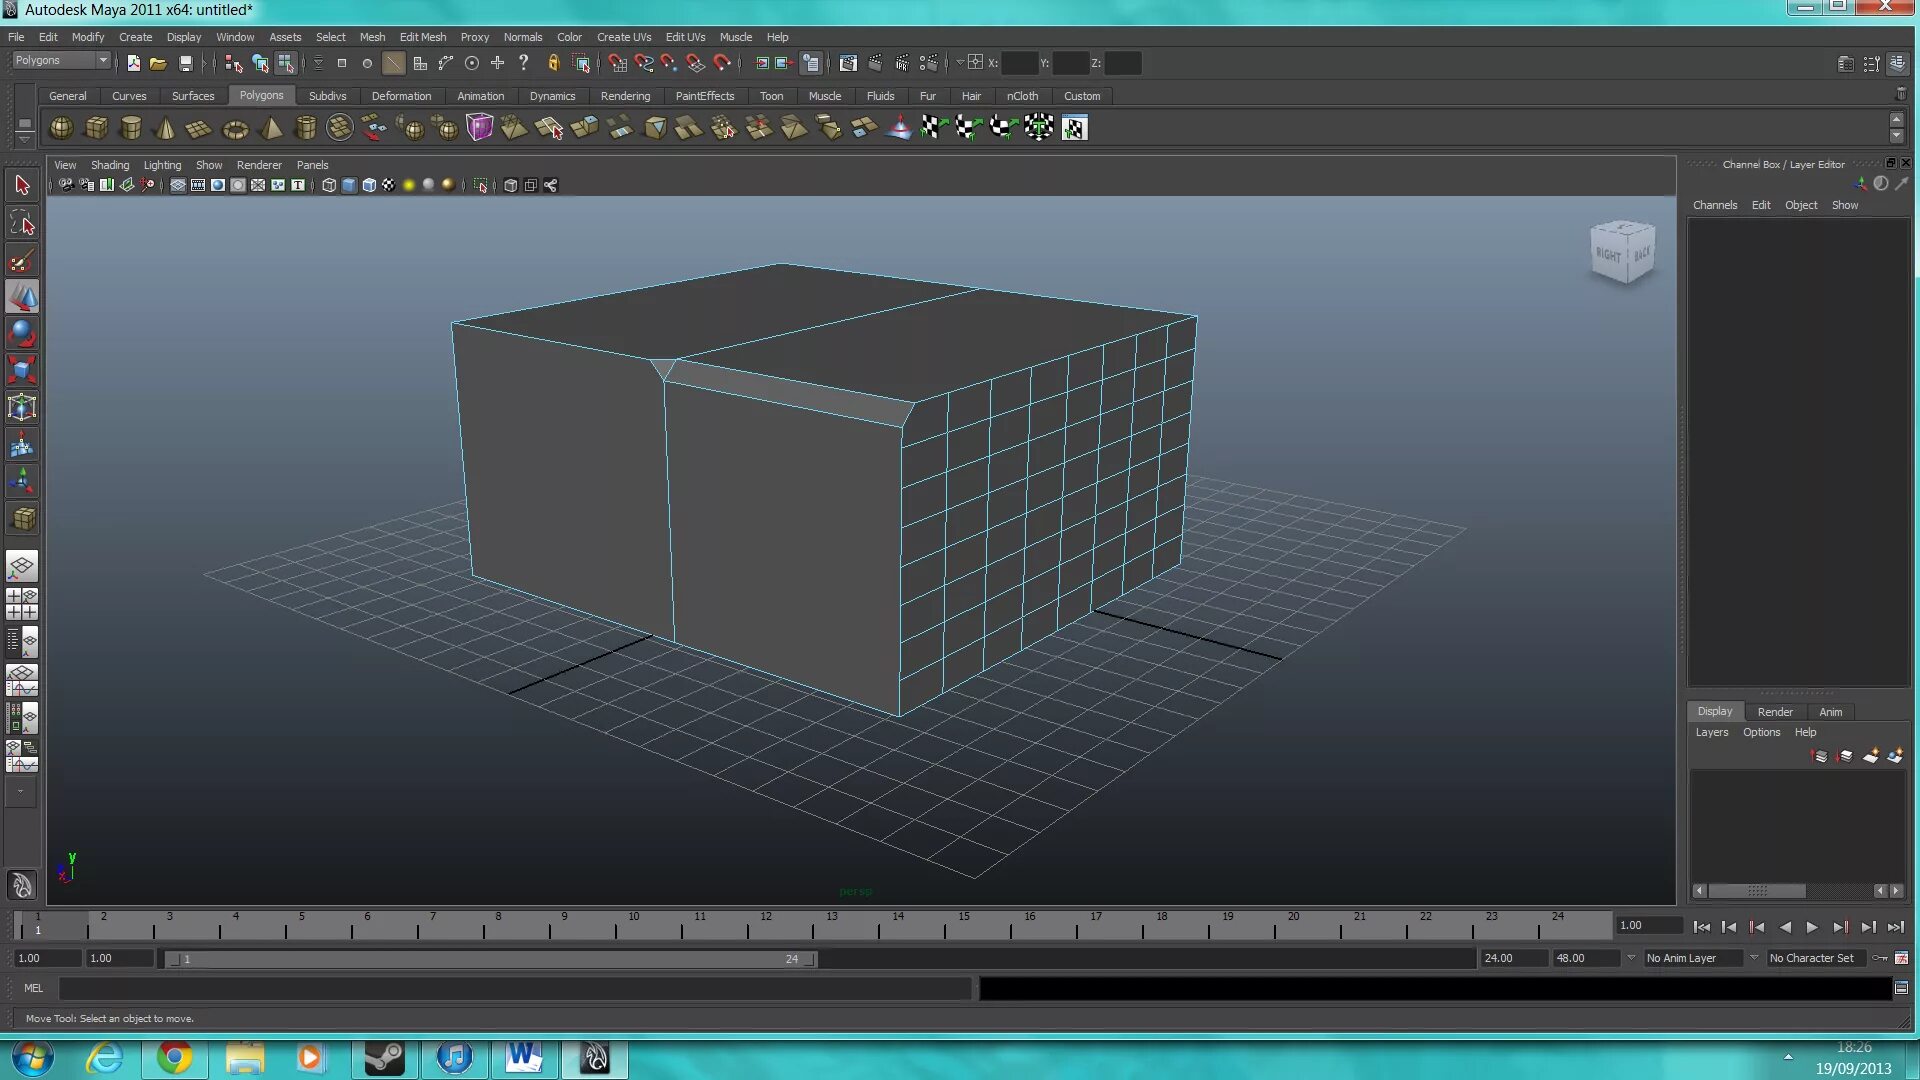Screen dimensions: 1920x1080
Task: Switch to the Deformation shelf tab
Action: (x=401, y=96)
